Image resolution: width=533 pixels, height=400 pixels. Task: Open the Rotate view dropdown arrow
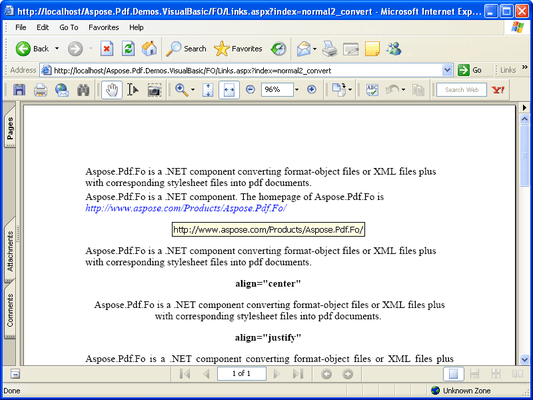(350, 90)
